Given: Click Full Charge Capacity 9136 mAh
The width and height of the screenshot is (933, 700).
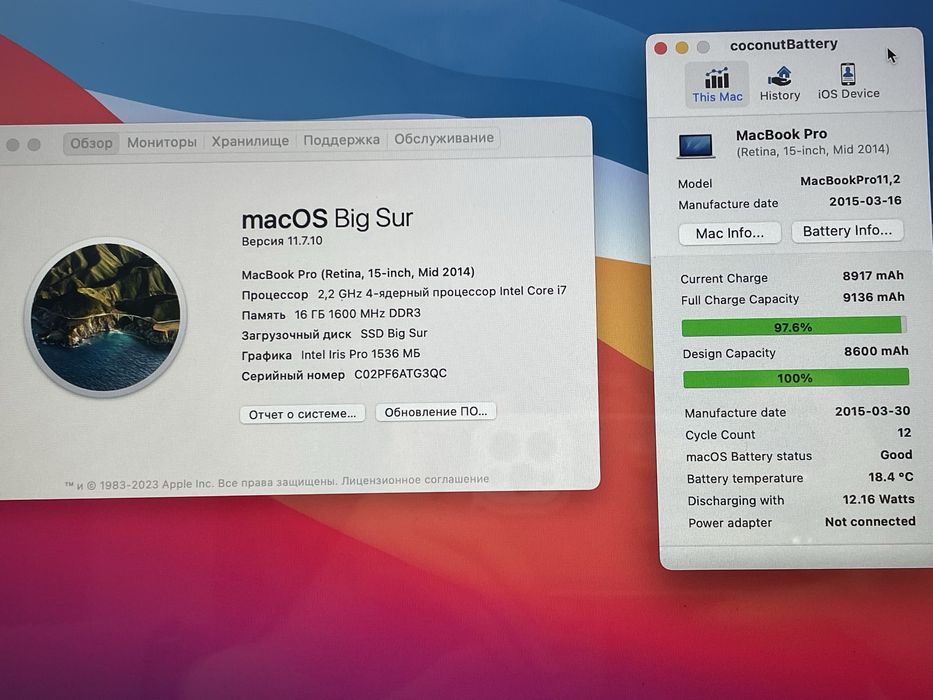Looking at the screenshot, I should tap(873, 297).
